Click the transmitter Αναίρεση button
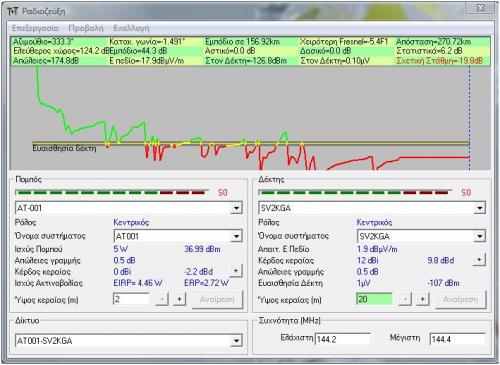Screen dimensions: 500x365 point(217,300)
